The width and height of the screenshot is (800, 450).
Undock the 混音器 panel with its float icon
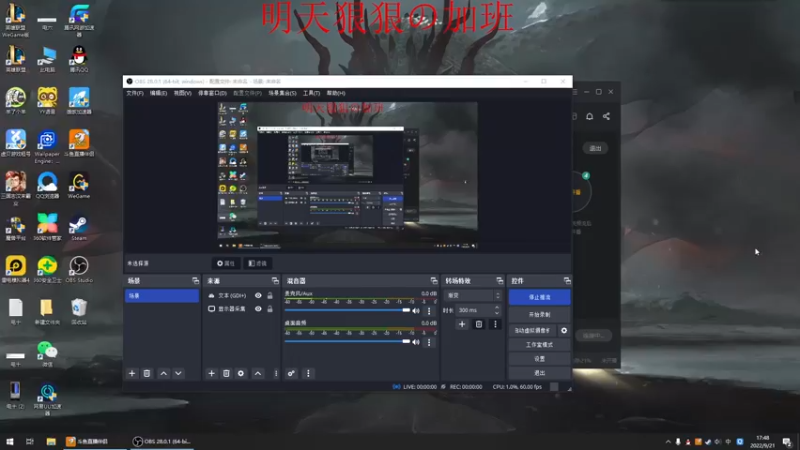[x=434, y=281]
